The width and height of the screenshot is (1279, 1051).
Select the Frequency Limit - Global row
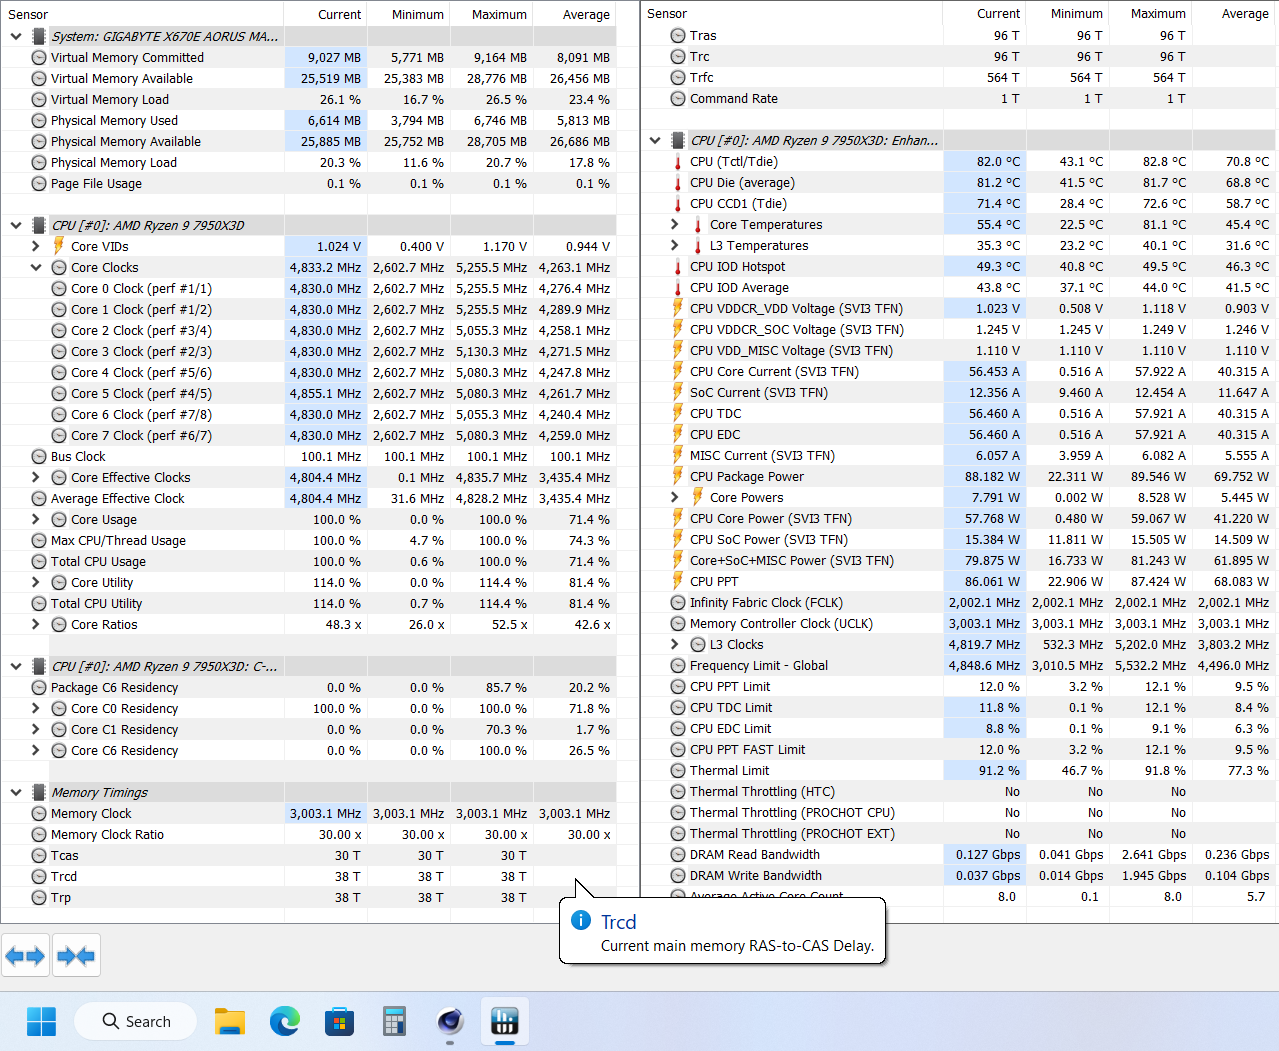click(x=960, y=666)
